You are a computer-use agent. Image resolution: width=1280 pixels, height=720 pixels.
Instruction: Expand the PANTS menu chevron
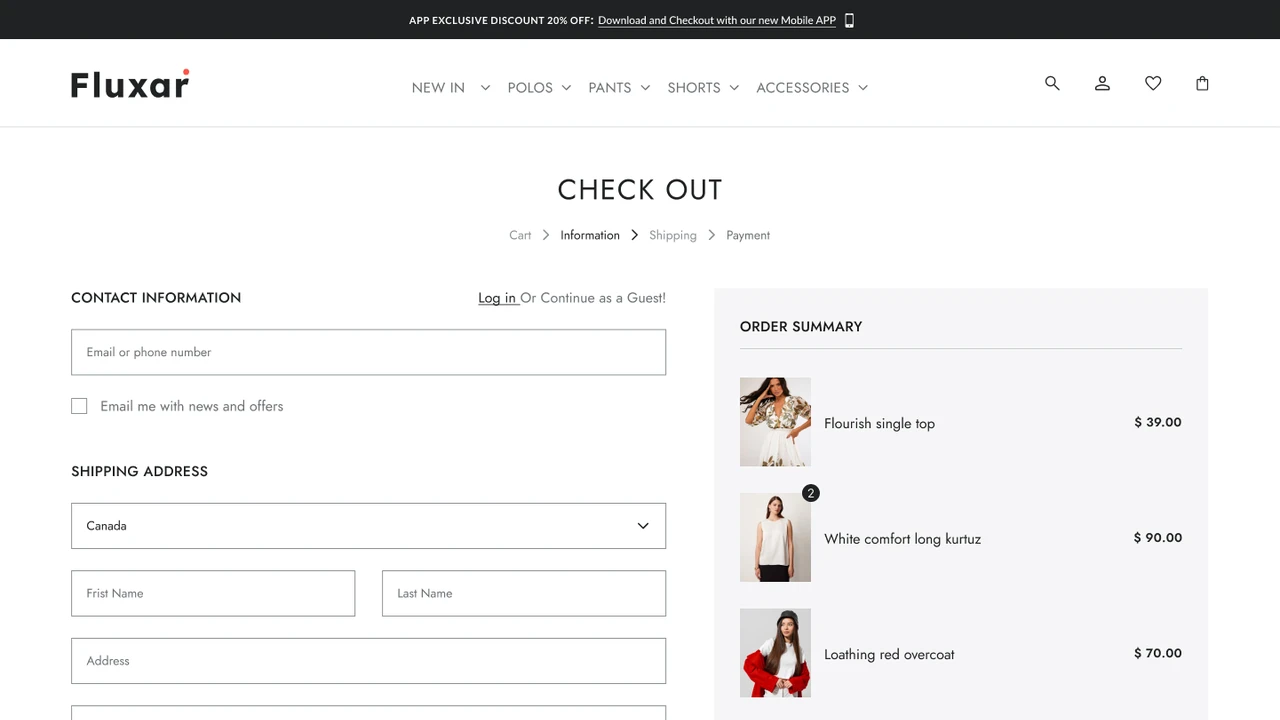(x=645, y=88)
